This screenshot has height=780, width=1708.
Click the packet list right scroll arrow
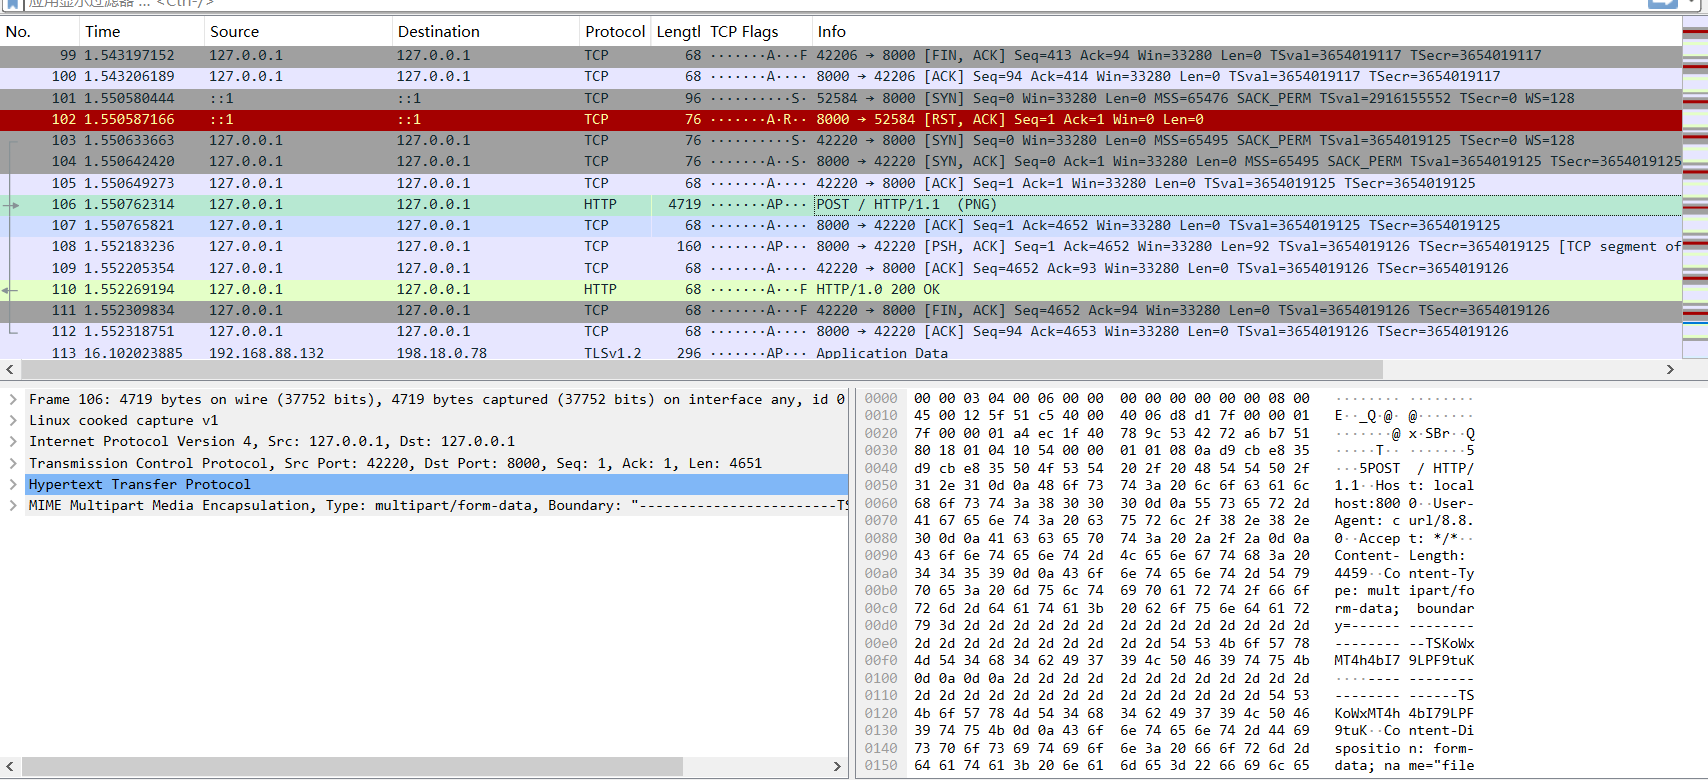coord(1669,369)
